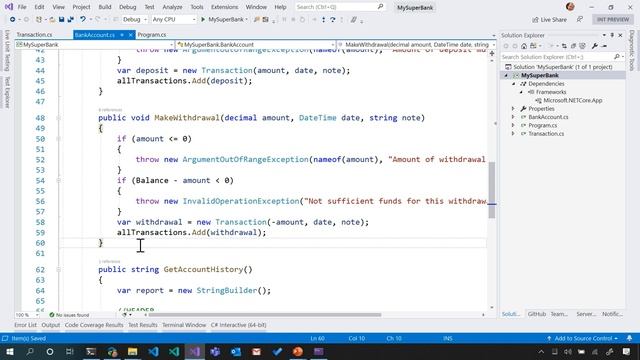
Task: Click the Save icon in toolbar
Action: tap(61, 19)
